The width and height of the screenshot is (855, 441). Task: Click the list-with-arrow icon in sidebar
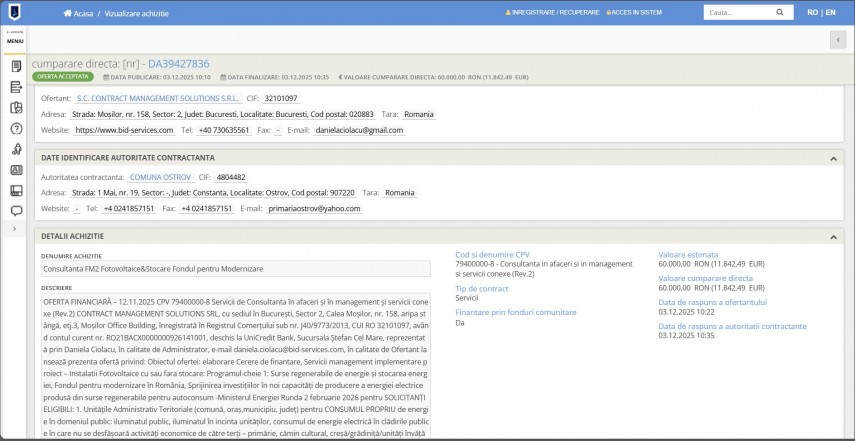16,87
